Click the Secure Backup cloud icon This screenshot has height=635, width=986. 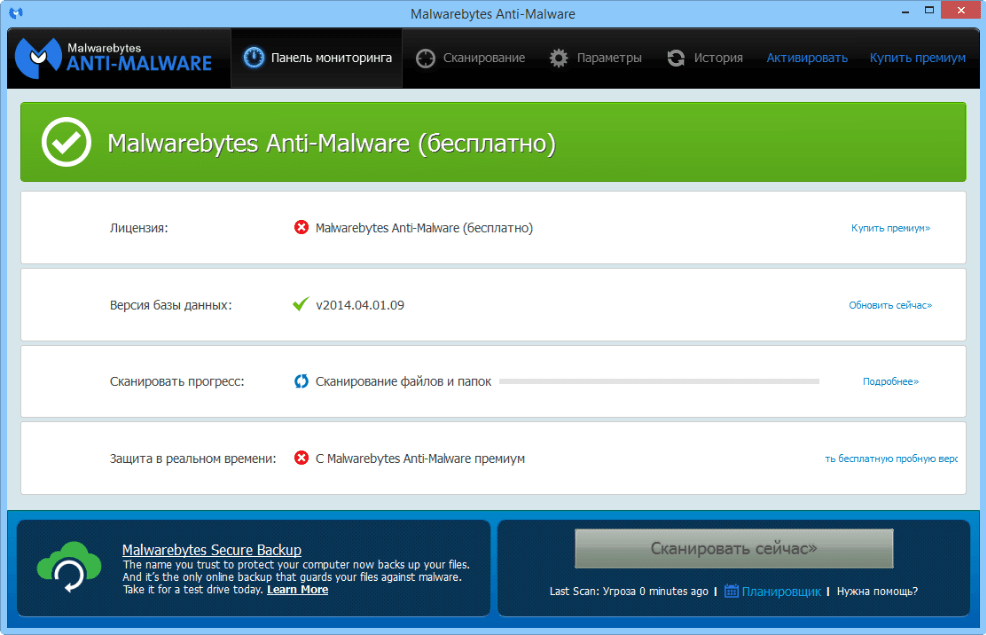click(x=69, y=567)
